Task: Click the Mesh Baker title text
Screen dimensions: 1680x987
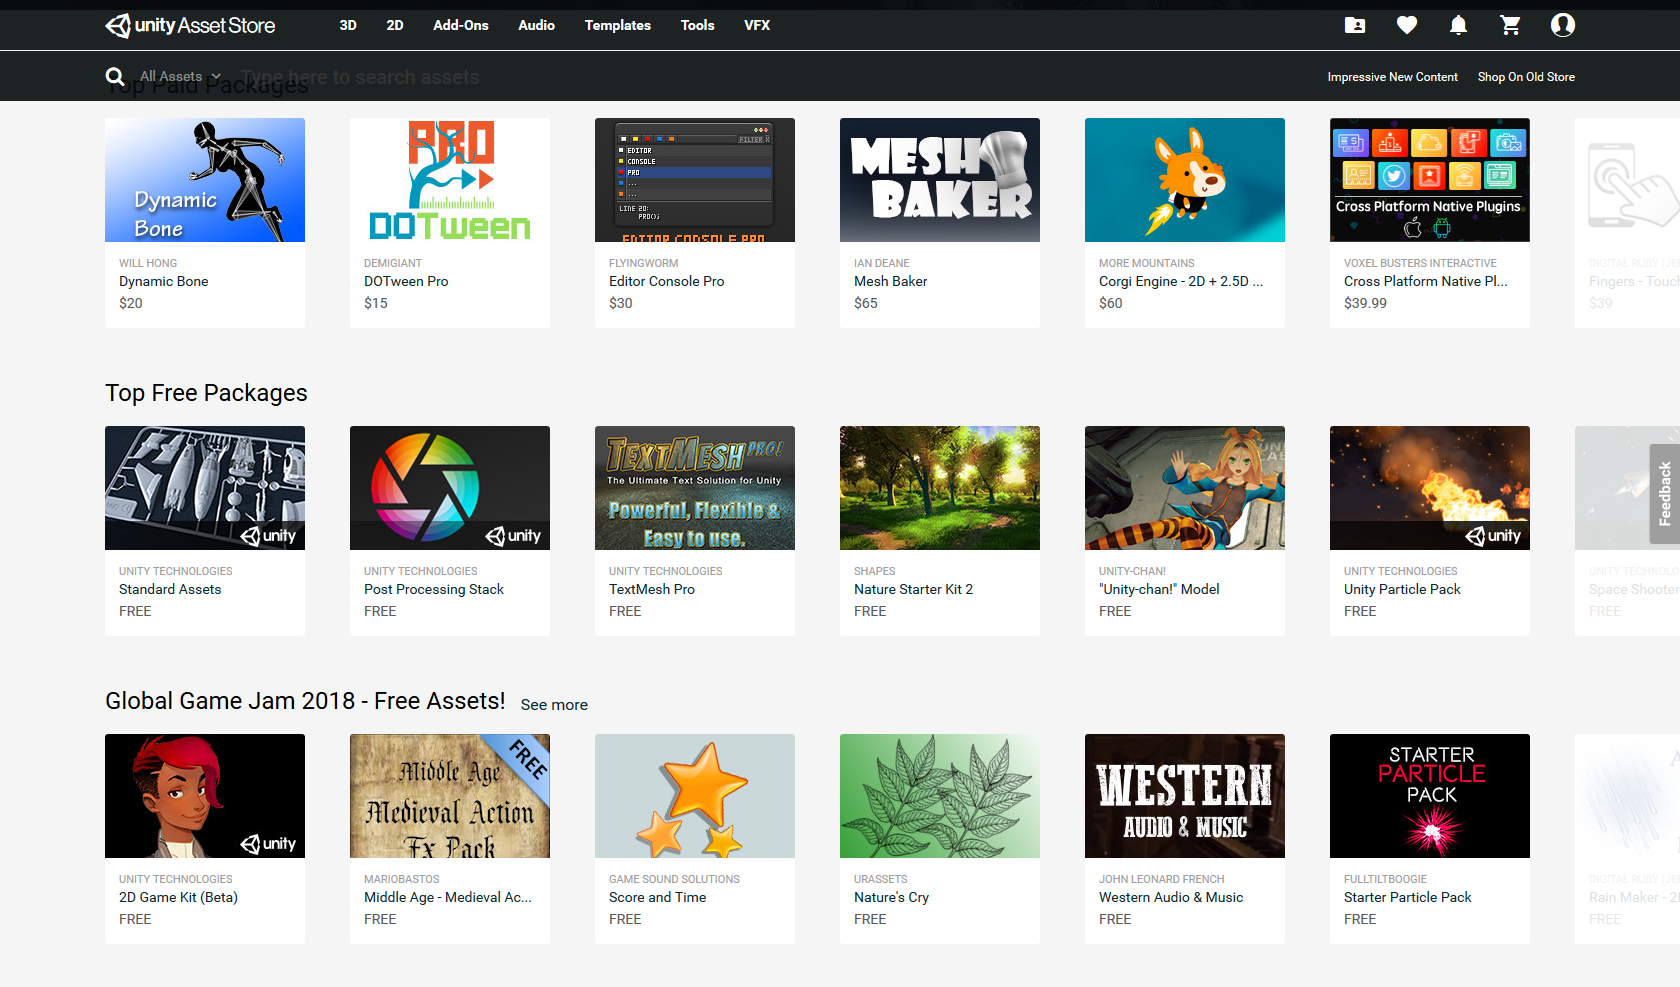Action: tap(891, 282)
